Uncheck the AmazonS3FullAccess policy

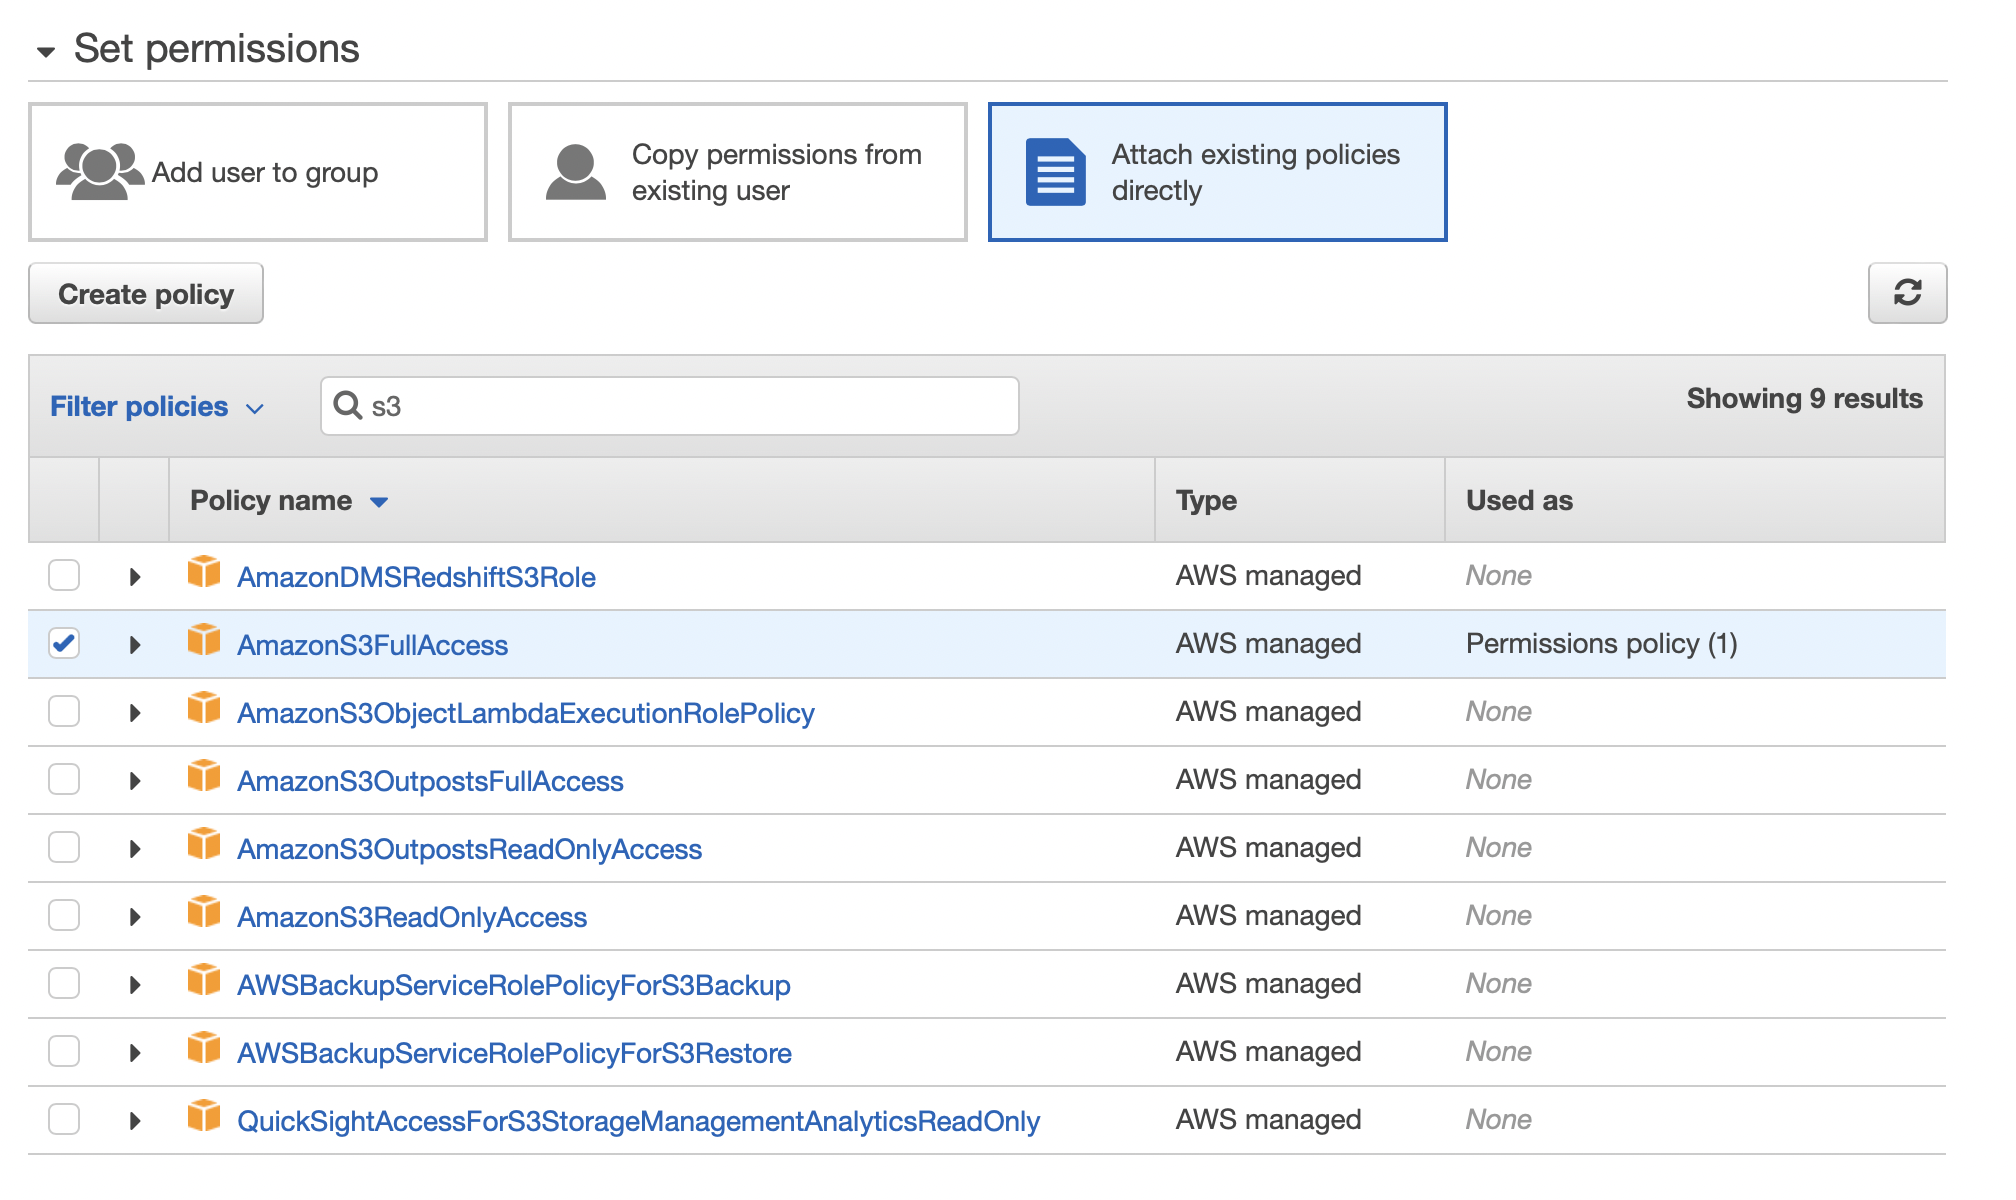(64, 643)
